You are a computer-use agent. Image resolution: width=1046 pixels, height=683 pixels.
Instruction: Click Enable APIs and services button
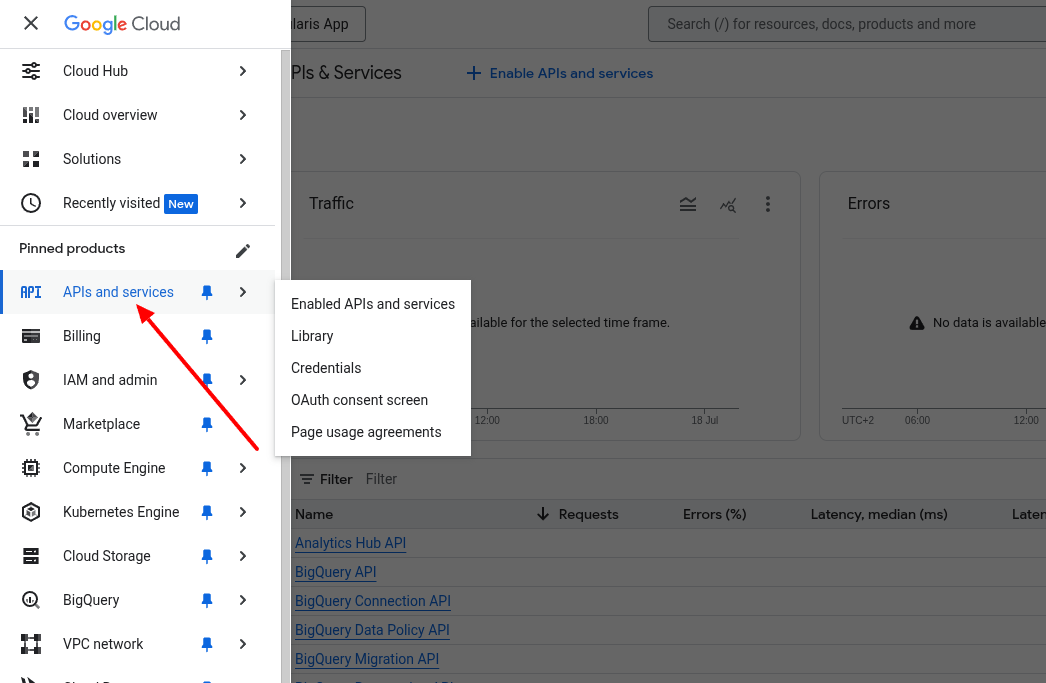point(560,73)
